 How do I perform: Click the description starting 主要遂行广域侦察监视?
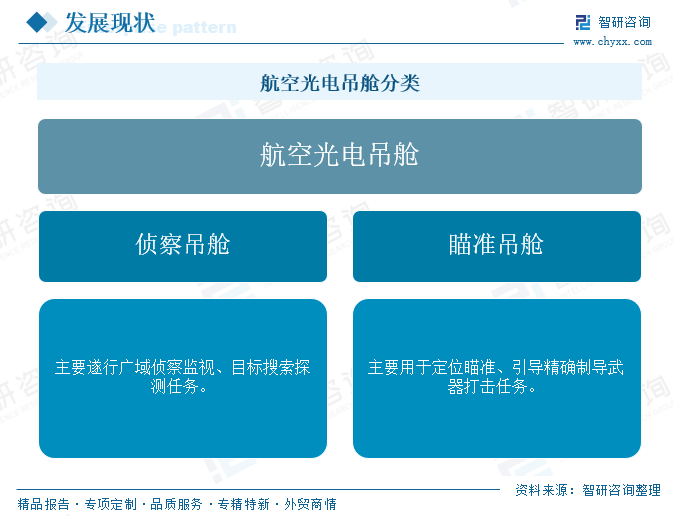tap(183, 378)
